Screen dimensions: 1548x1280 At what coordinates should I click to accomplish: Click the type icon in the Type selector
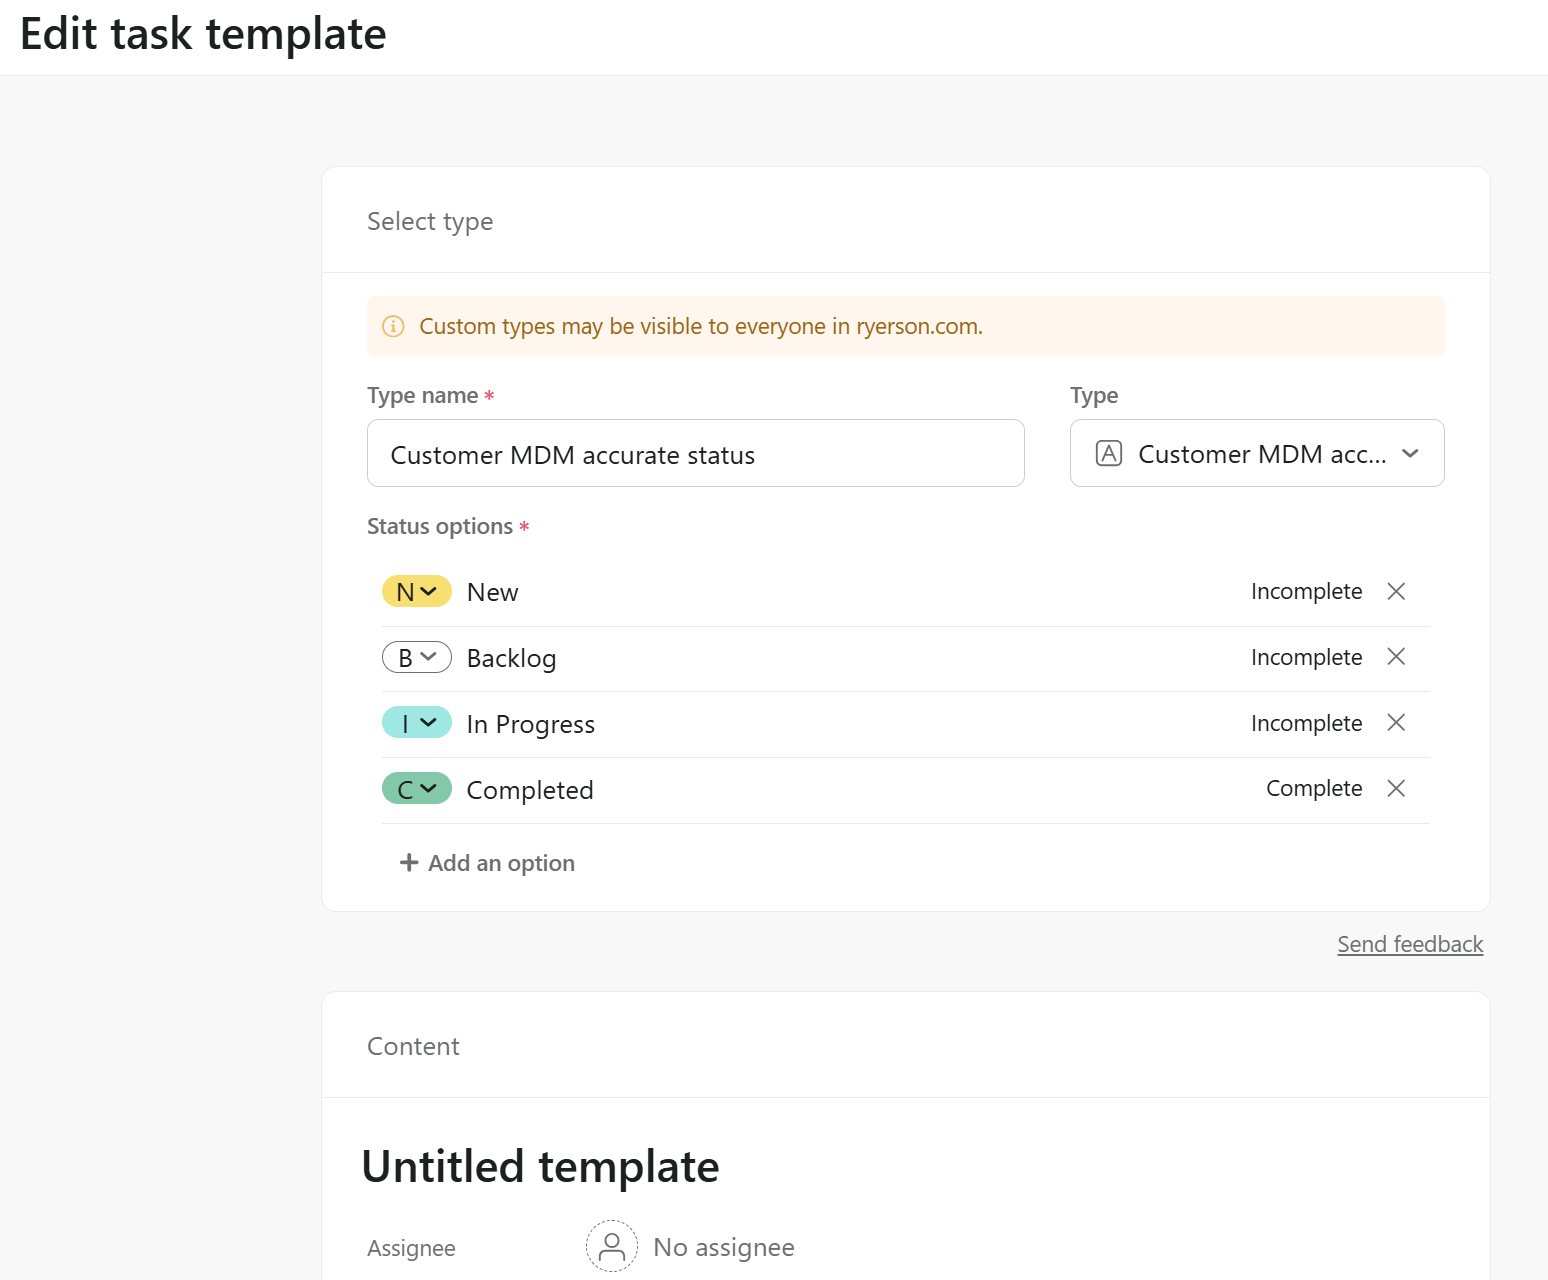1109,453
